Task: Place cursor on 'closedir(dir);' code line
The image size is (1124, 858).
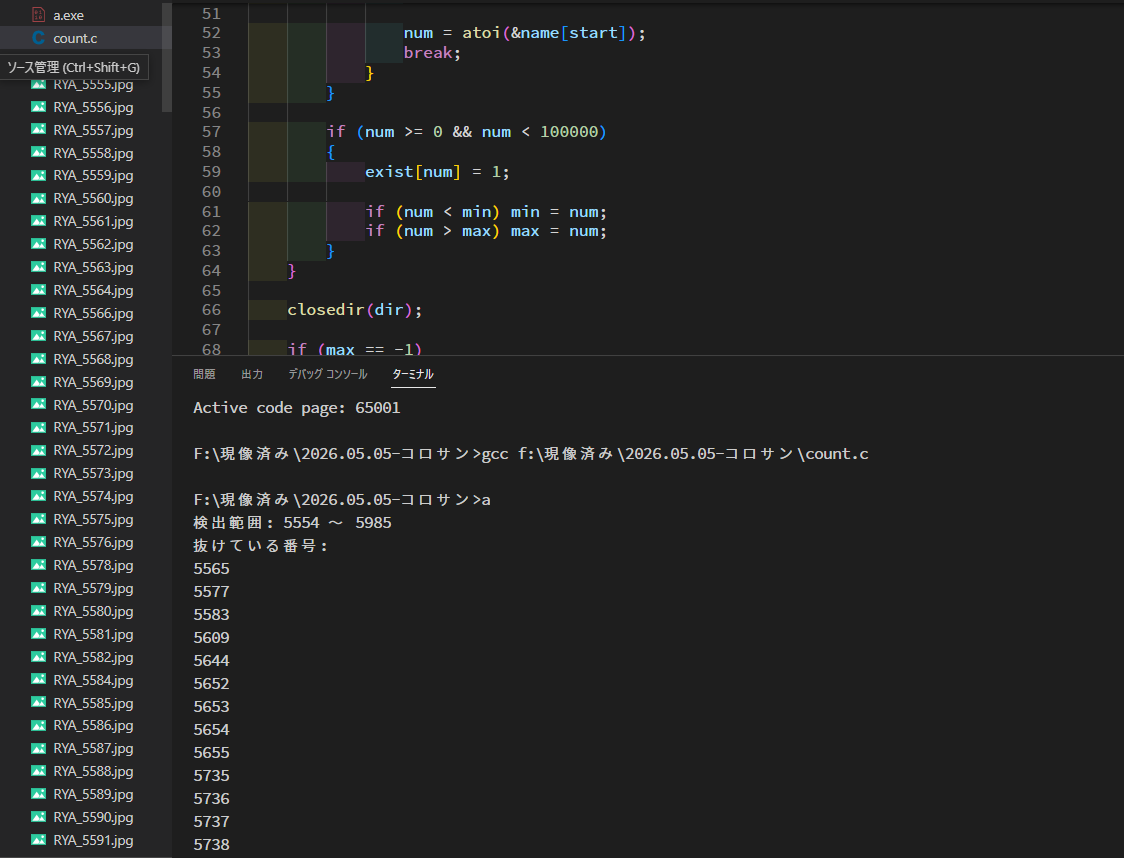Action: coord(355,310)
